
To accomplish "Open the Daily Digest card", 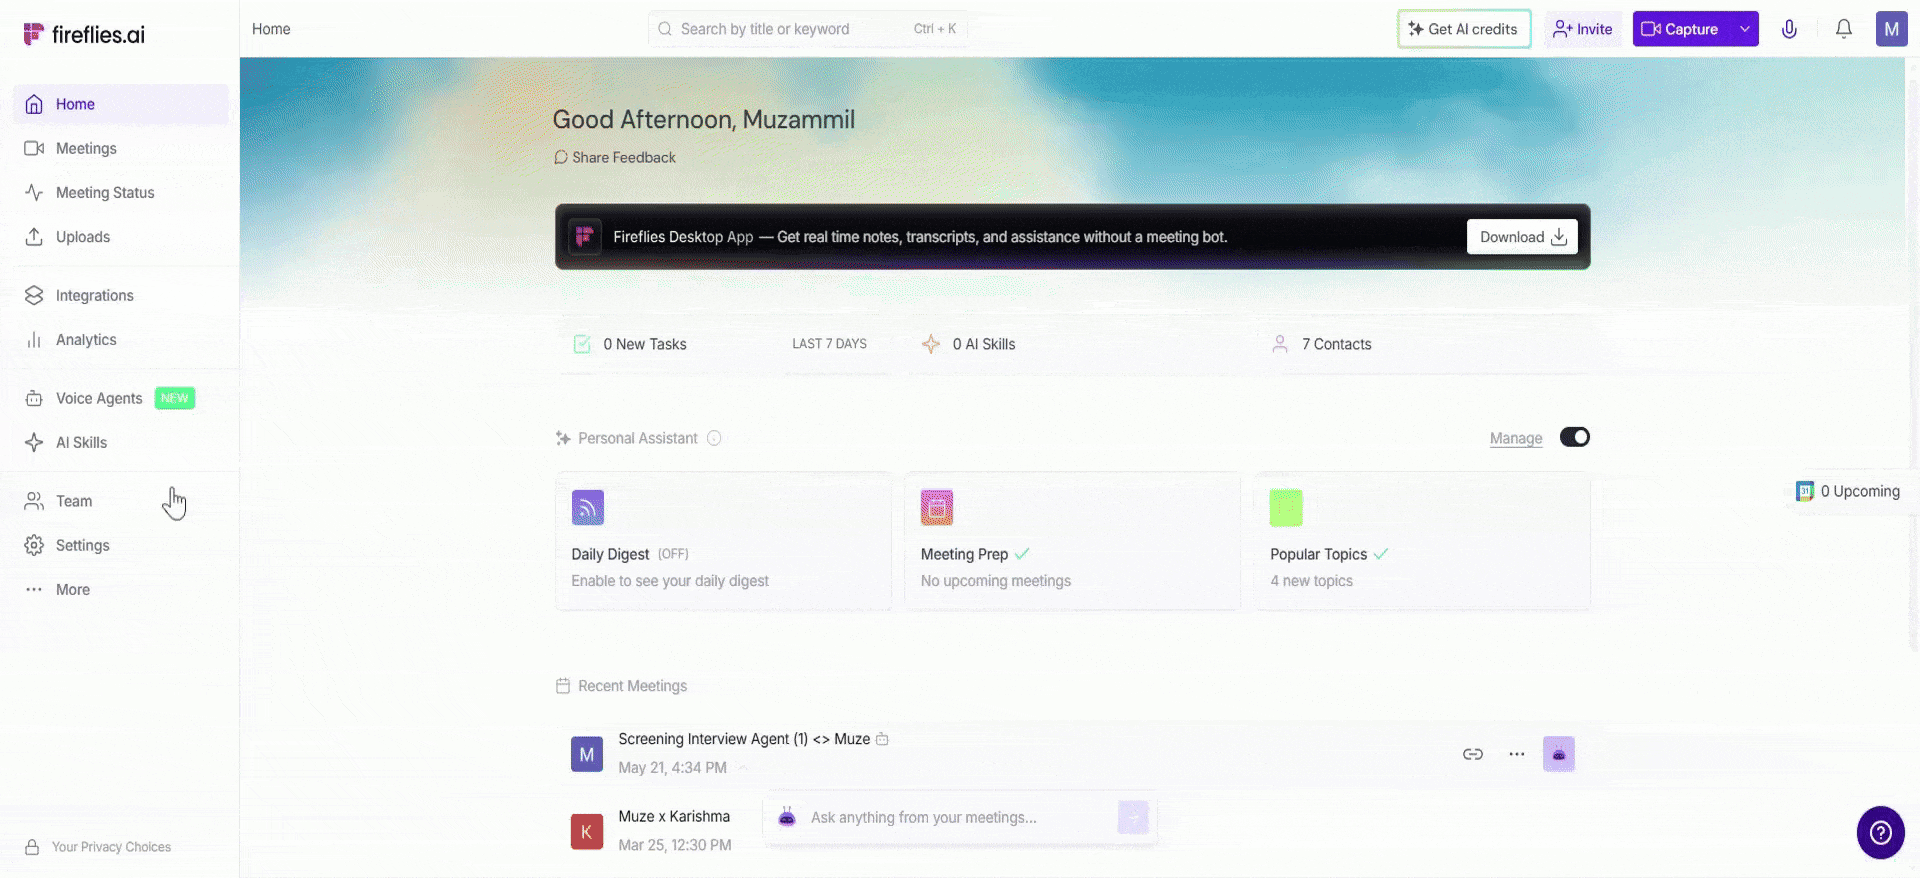I will click(x=723, y=541).
